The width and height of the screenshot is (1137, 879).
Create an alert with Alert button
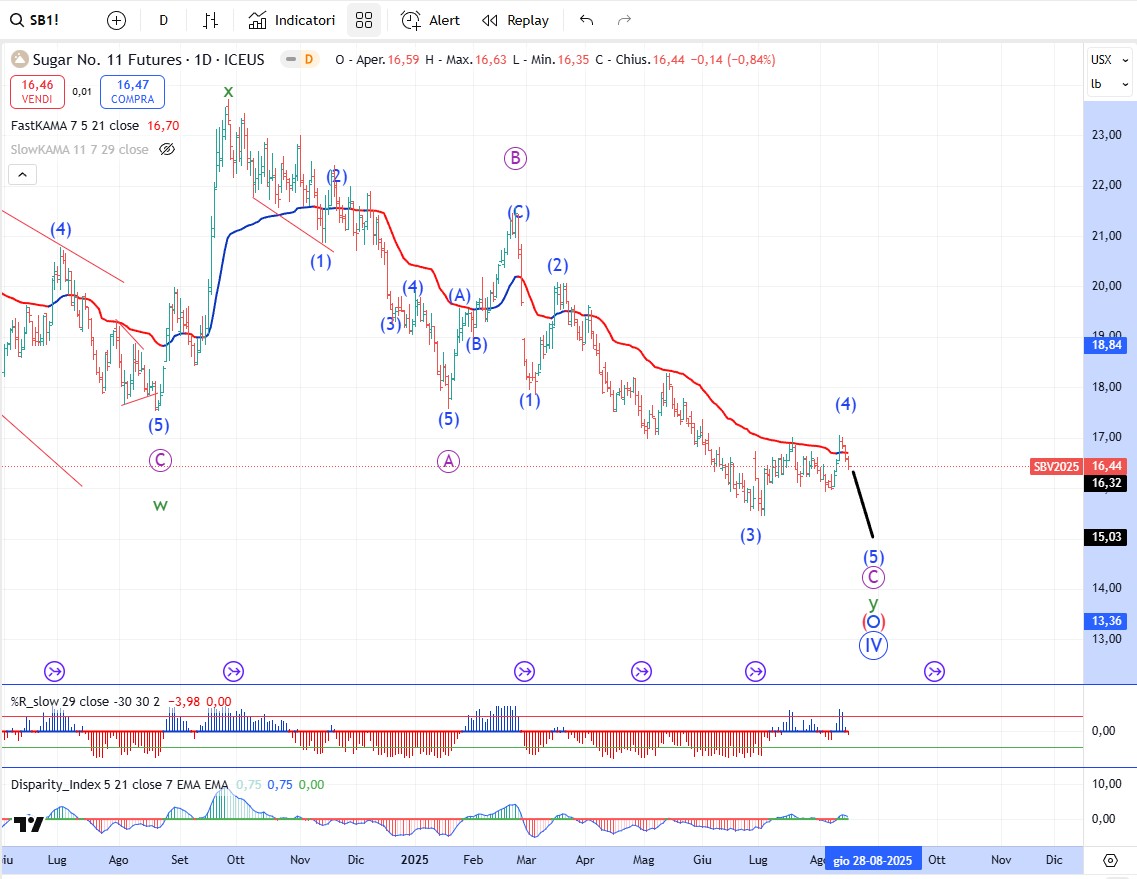click(x=431, y=20)
